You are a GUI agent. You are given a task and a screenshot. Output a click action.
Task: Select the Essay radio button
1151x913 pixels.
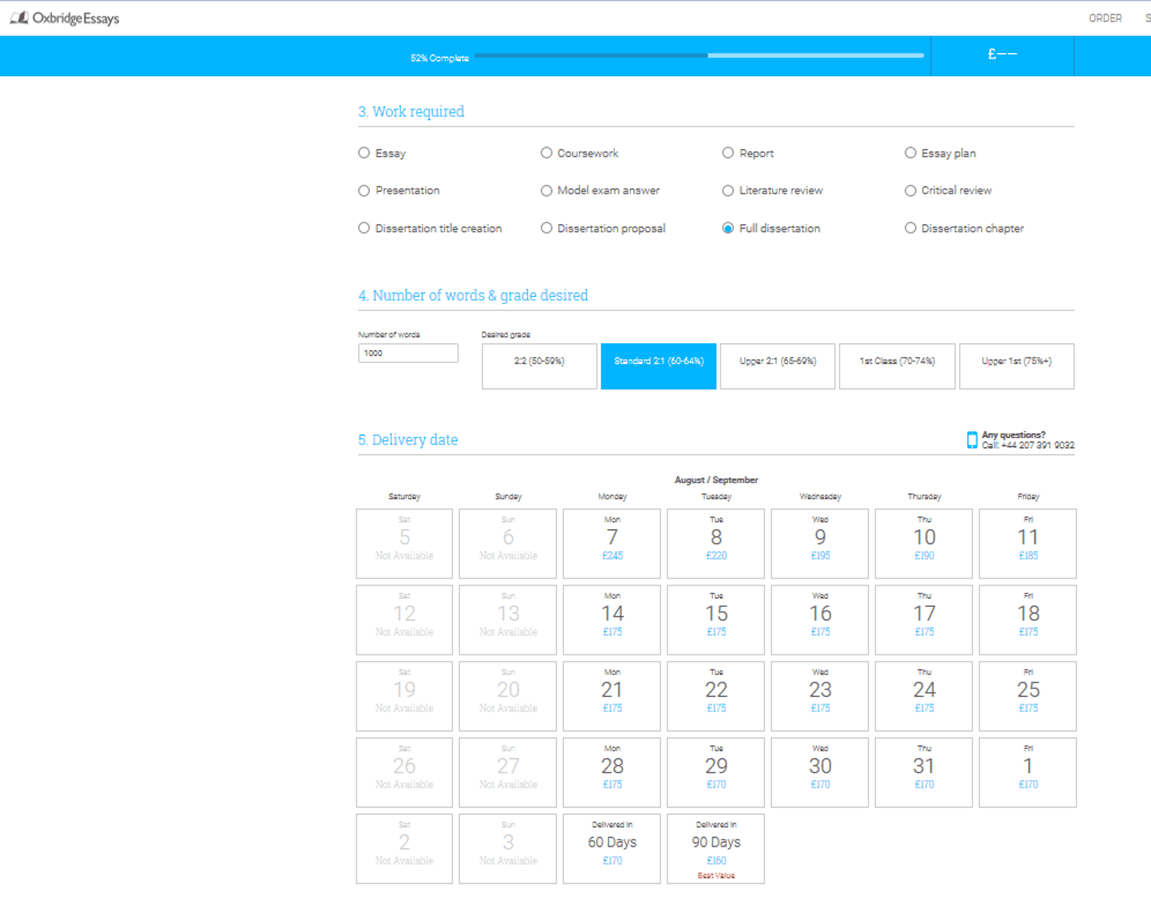pos(364,153)
